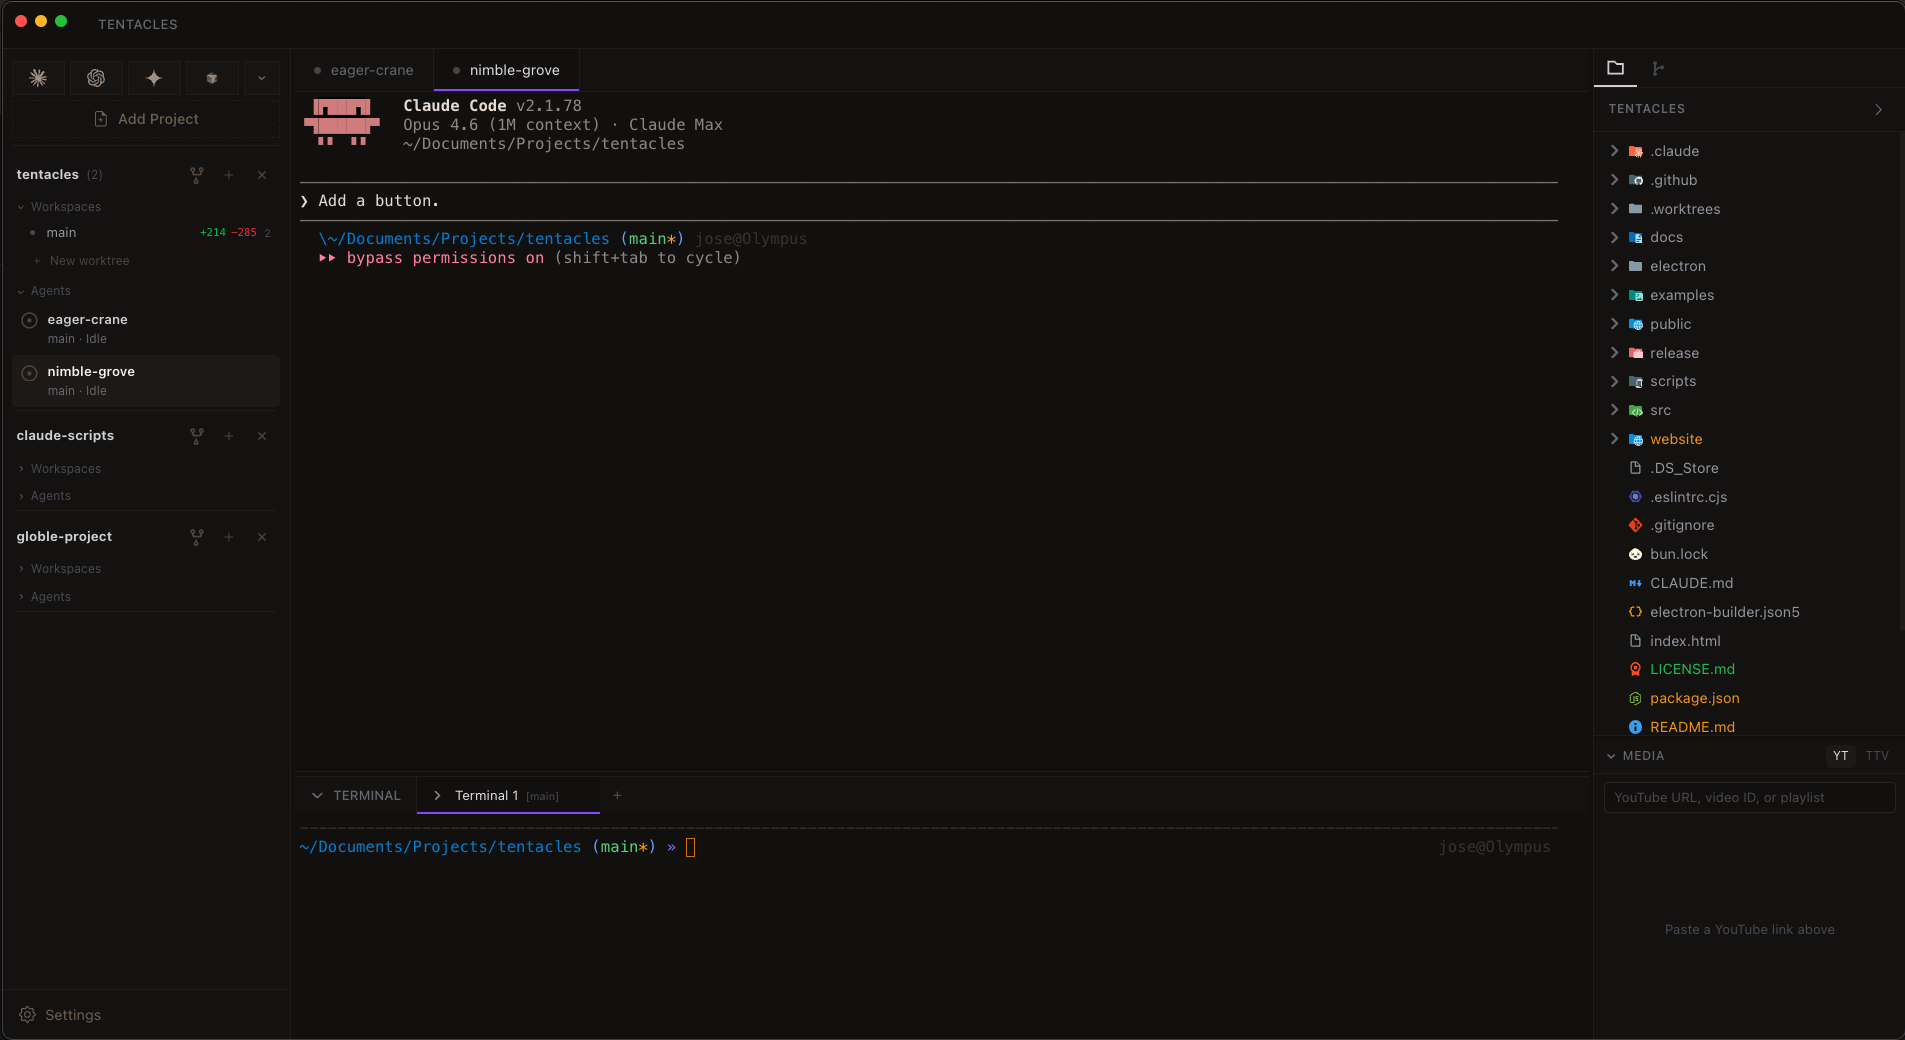Select the OpenAI provider icon
The image size is (1905, 1040).
click(x=96, y=78)
